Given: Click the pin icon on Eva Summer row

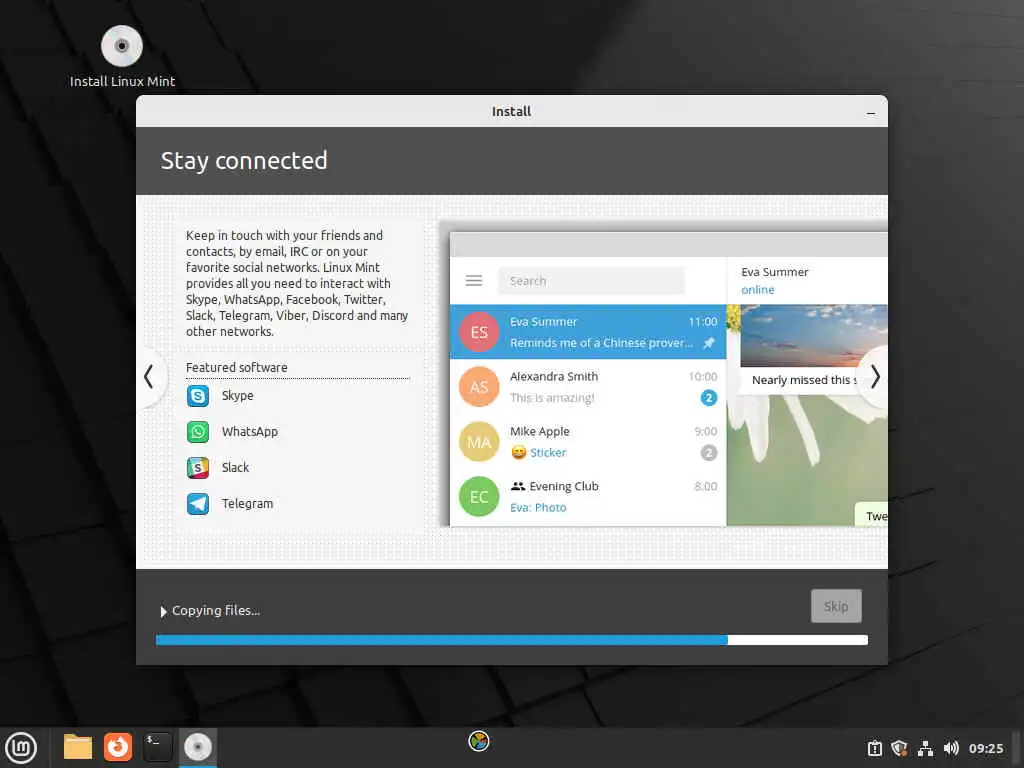Looking at the screenshot, I should 709,343.
